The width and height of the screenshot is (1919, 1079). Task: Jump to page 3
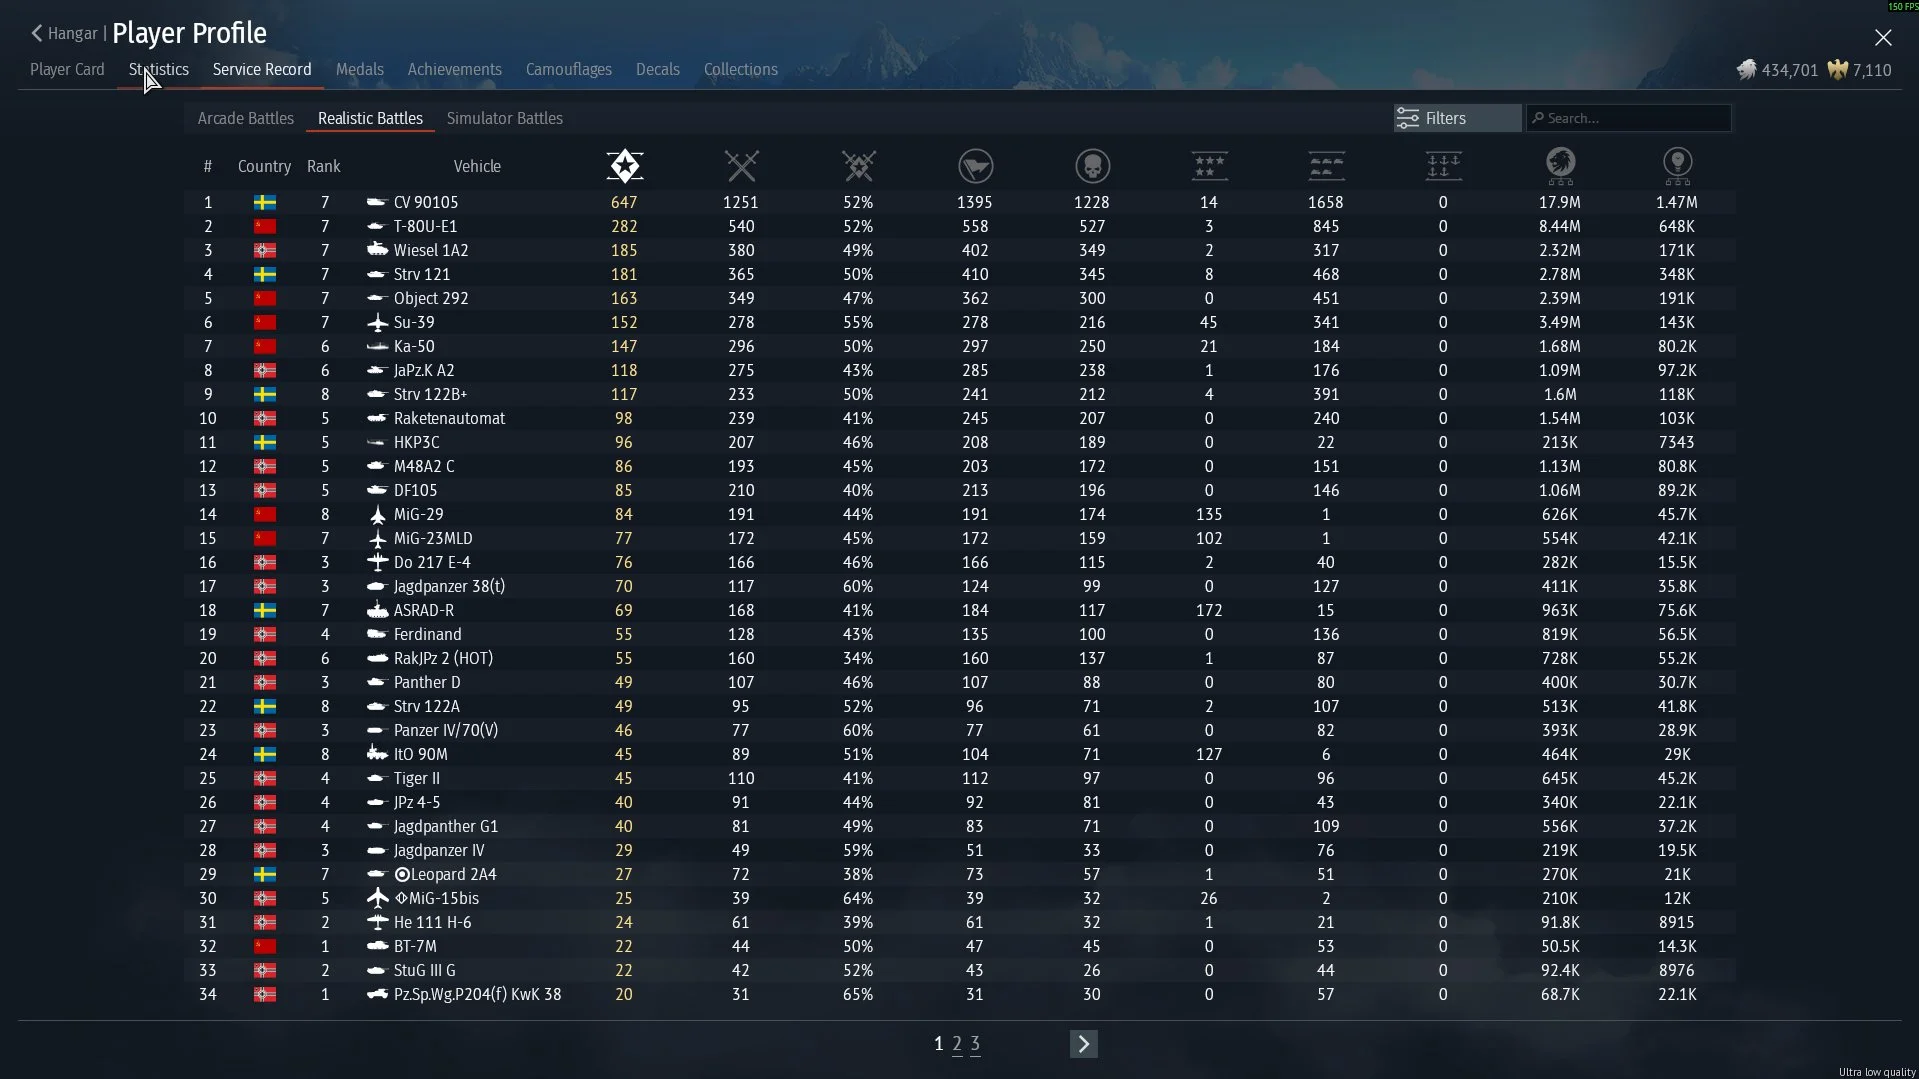click(975, 1044)
